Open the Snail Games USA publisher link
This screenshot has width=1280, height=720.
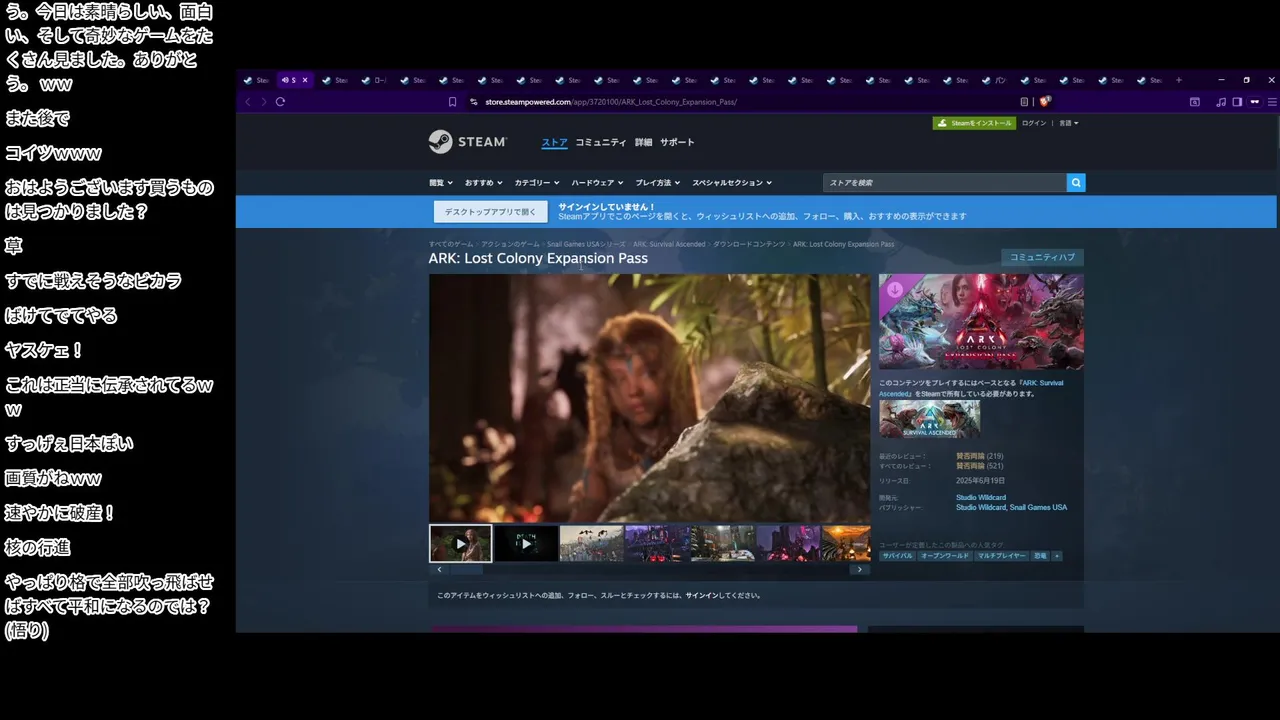click(1038, 508)
